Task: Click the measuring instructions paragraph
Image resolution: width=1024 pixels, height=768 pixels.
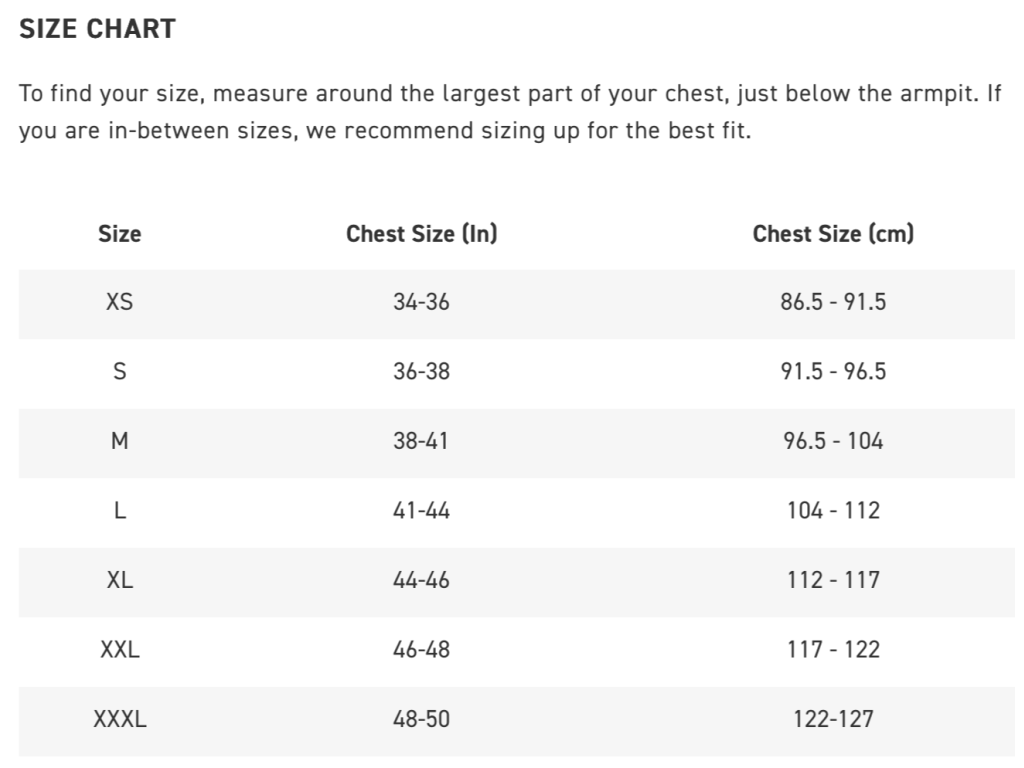Action: [x=510, y=113]
